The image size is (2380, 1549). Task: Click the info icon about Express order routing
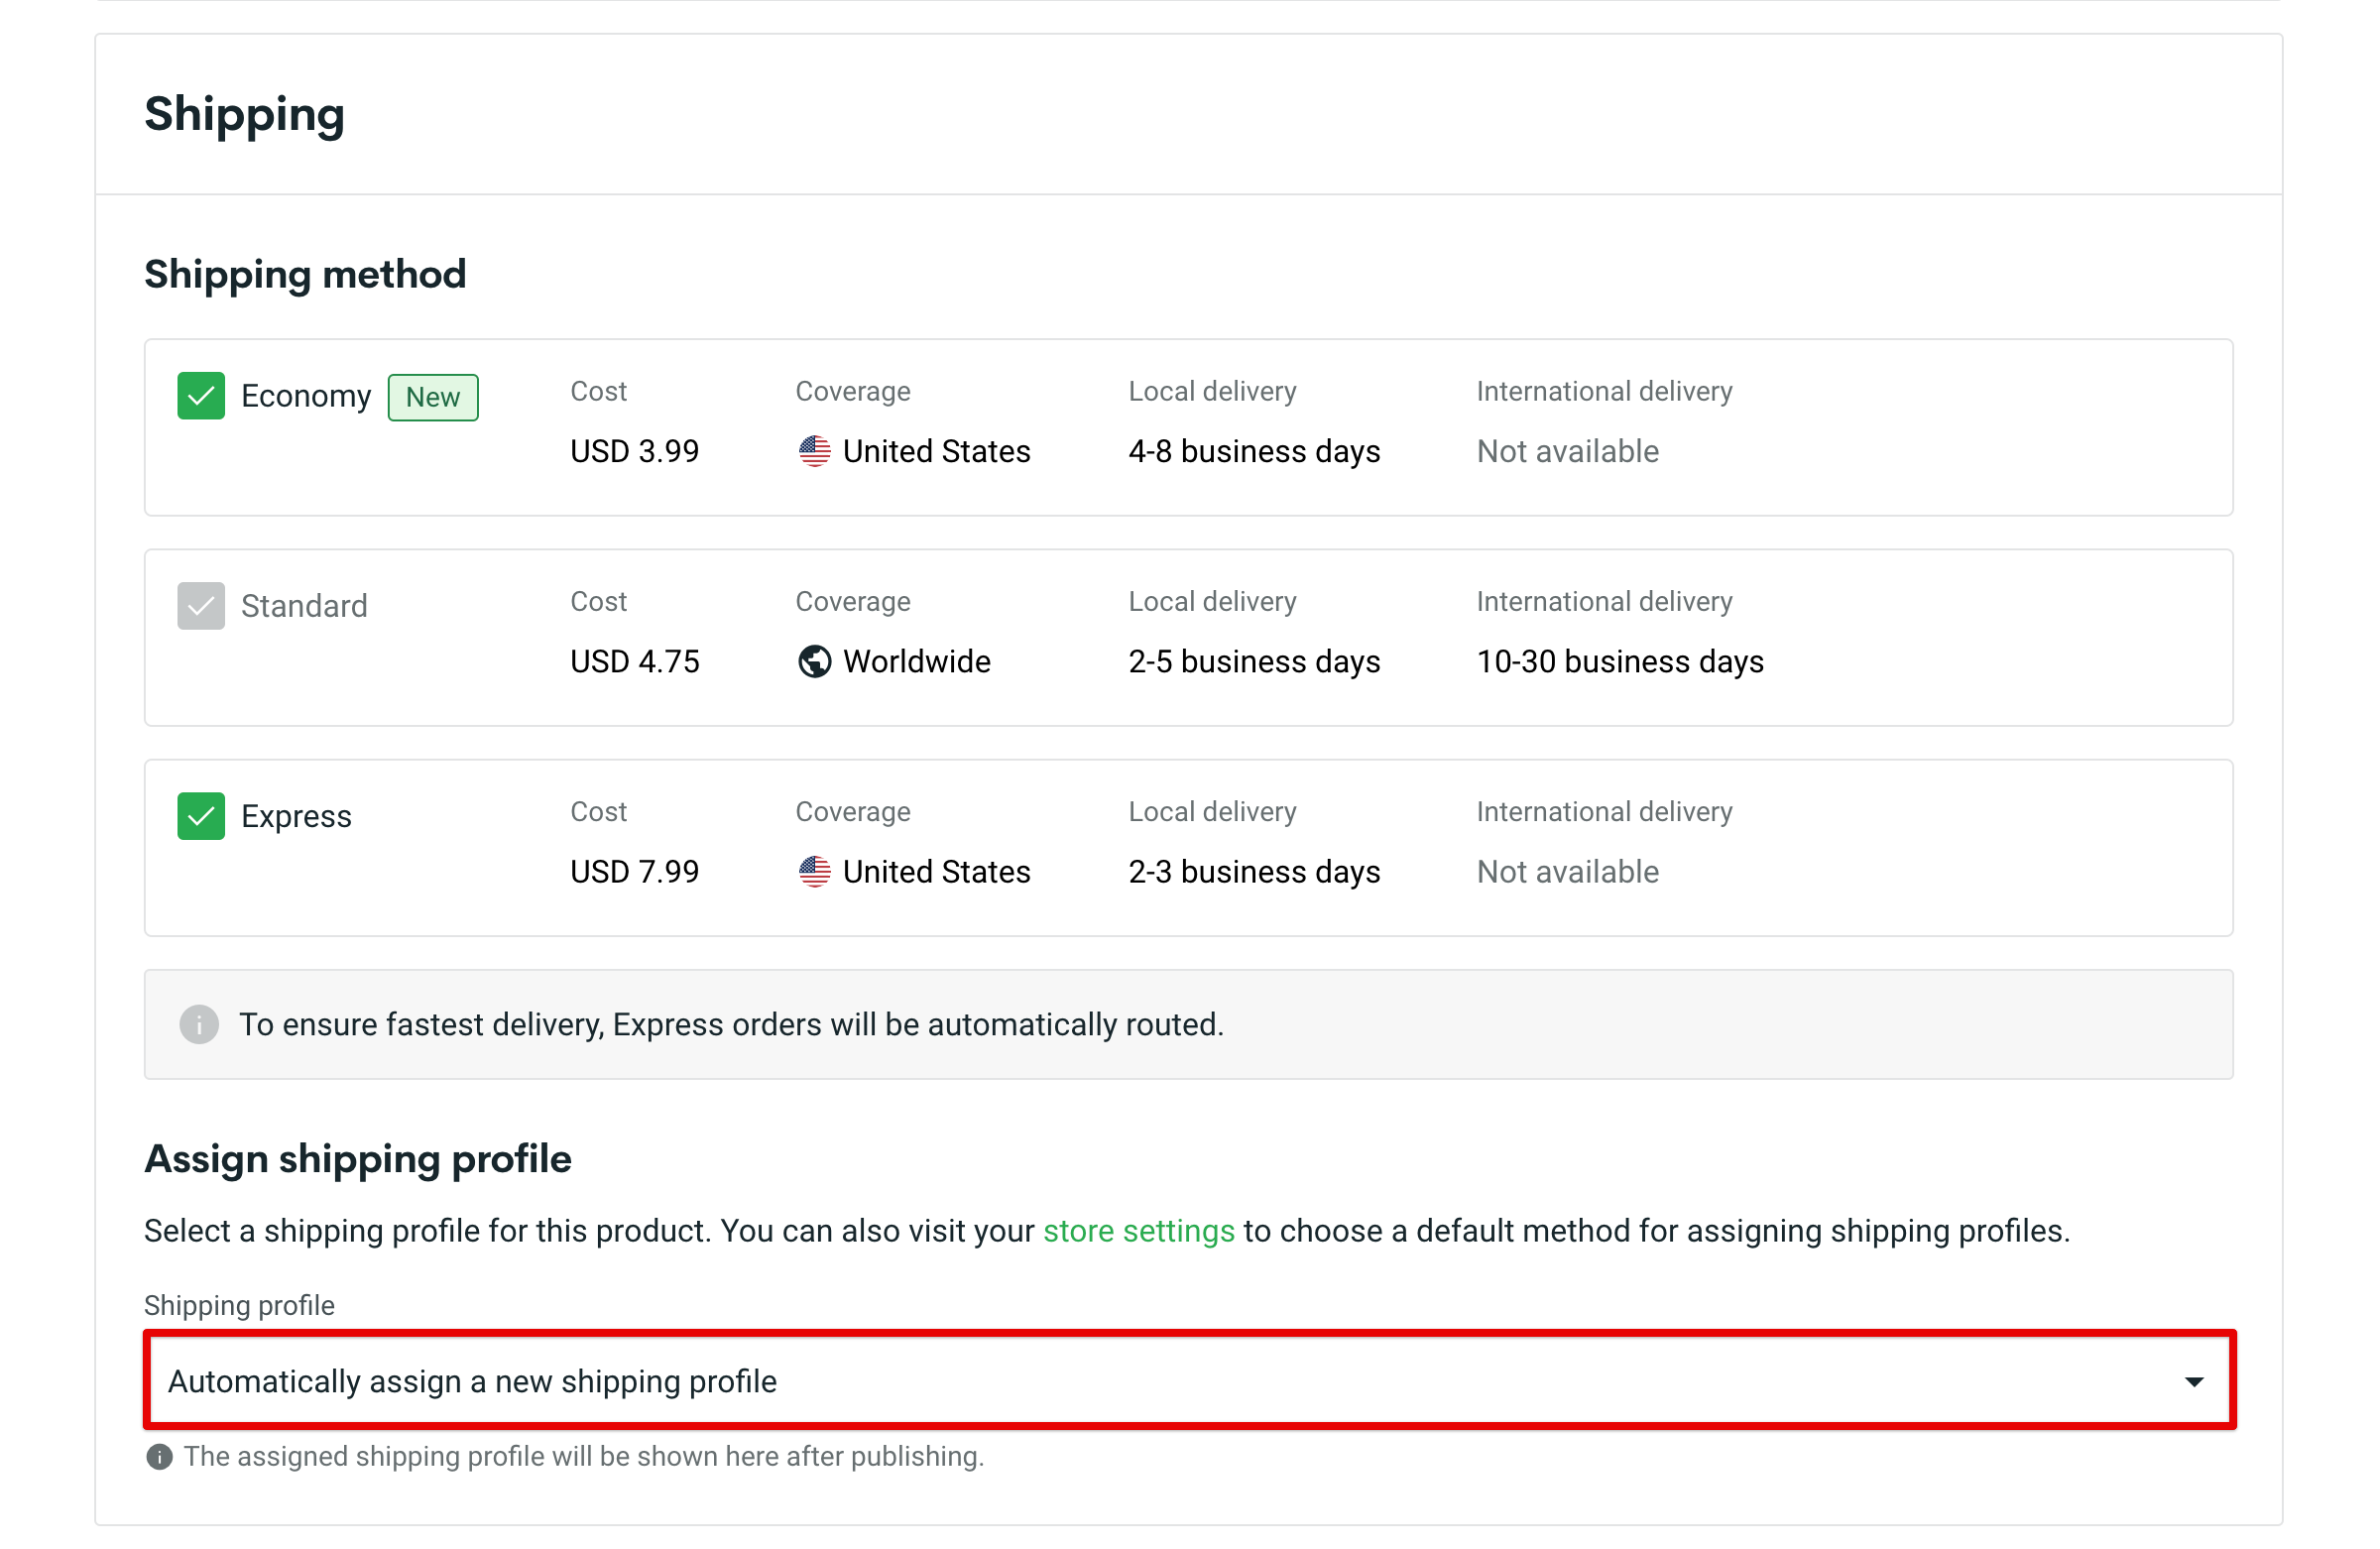(x=199, y=1024)
